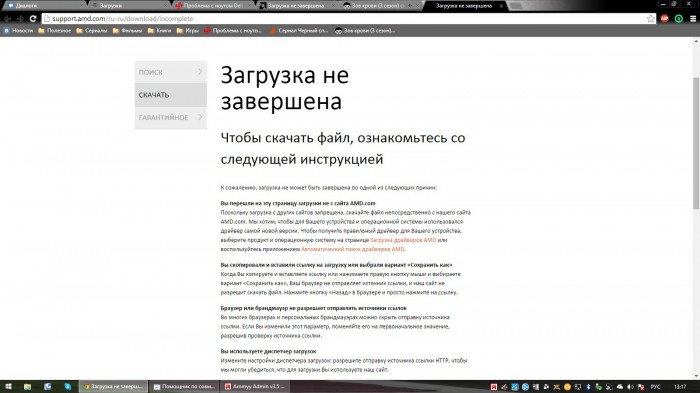This screenshot has width=700, height=393.
Task: Open the Зов крови (3 сезон)... bookmark
Action: (365, 31)
